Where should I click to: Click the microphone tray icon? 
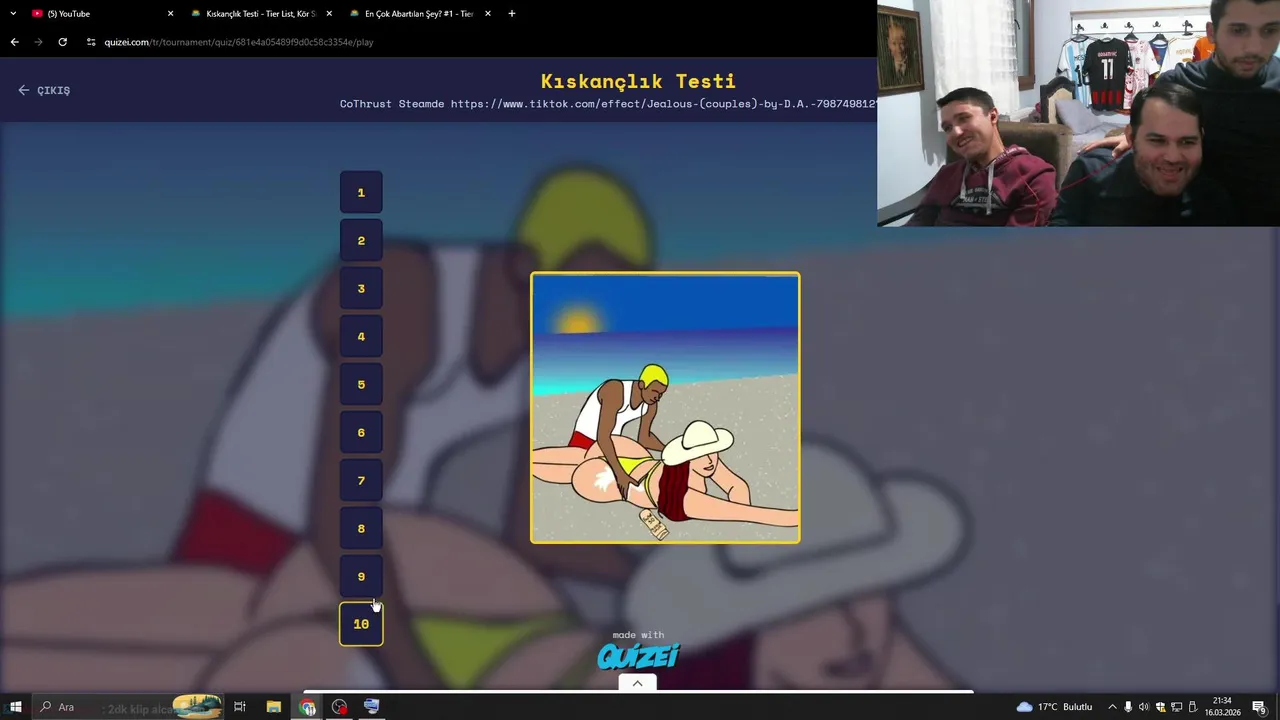point(1128,707)
